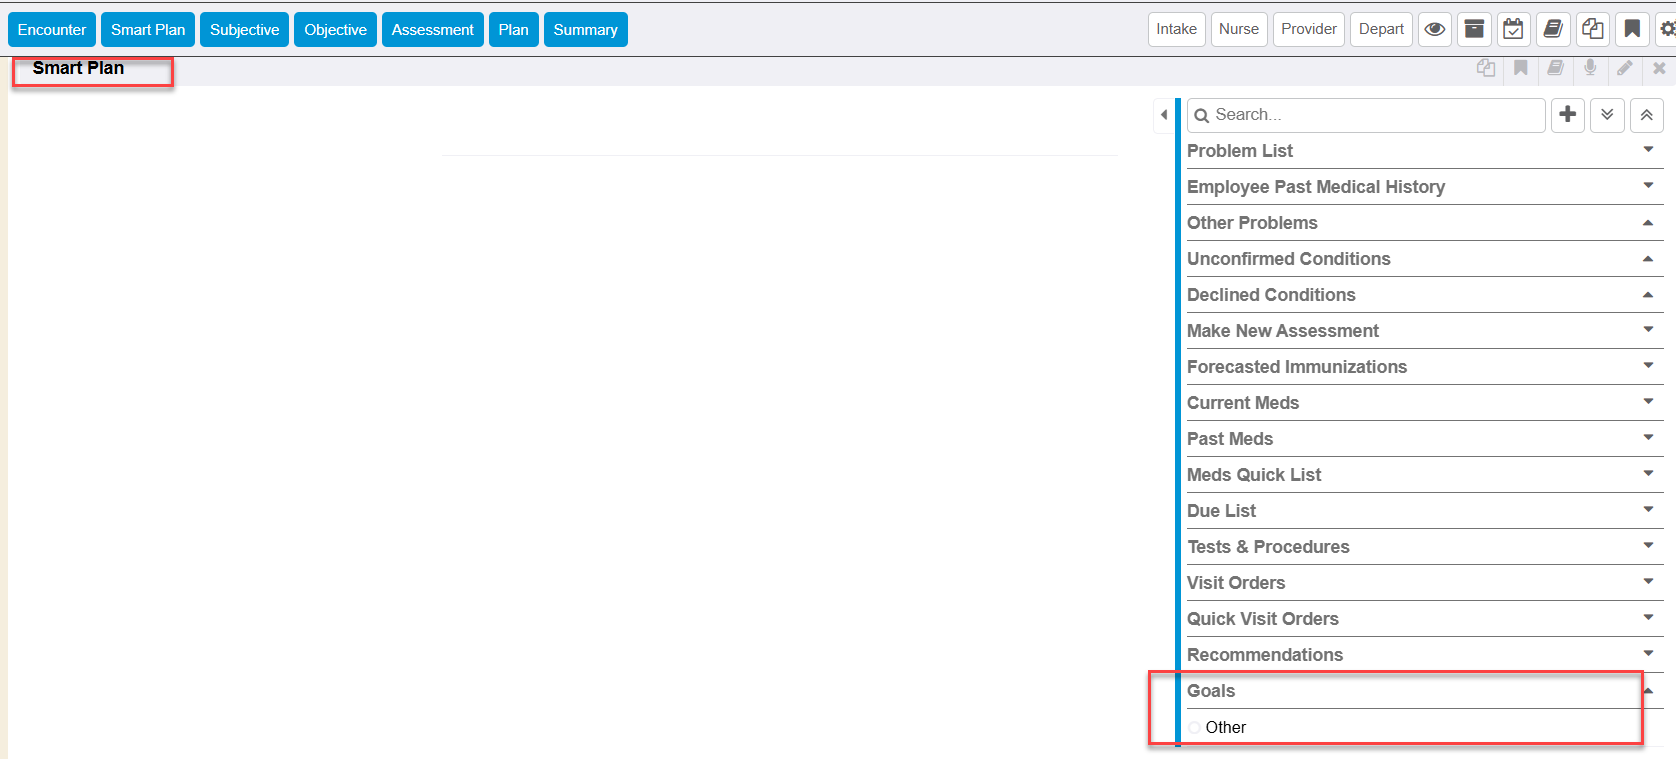Image resolution: width=1676 pixels, height=759 pixels.
Task: Expand the Current Meds section
Action: pyautogui.click(x=1648, y=402)
